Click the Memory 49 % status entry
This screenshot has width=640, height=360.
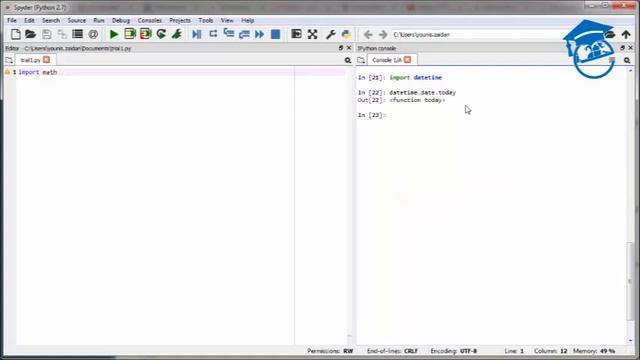click(594, 351)
